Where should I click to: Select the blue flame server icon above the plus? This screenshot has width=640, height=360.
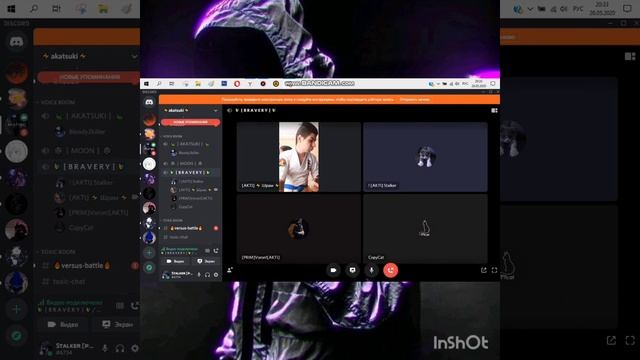149,238
